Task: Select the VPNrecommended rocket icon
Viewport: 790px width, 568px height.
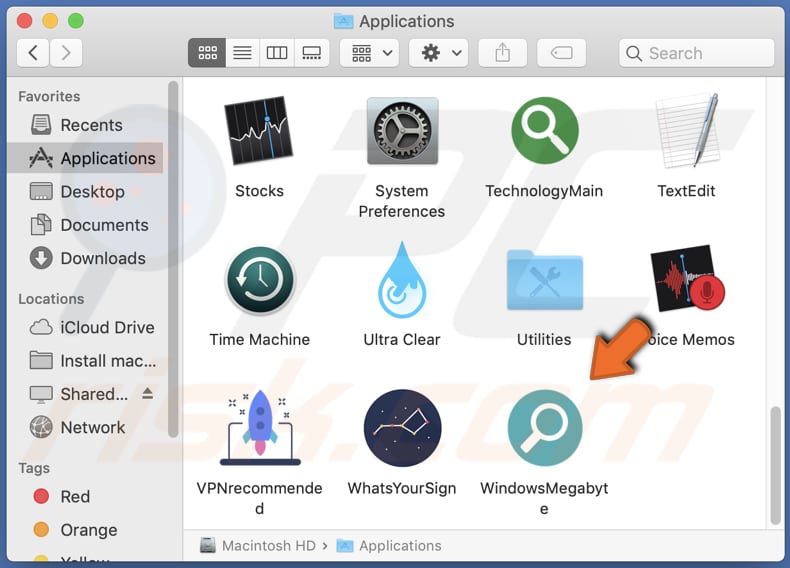Action: pos(260,427)
